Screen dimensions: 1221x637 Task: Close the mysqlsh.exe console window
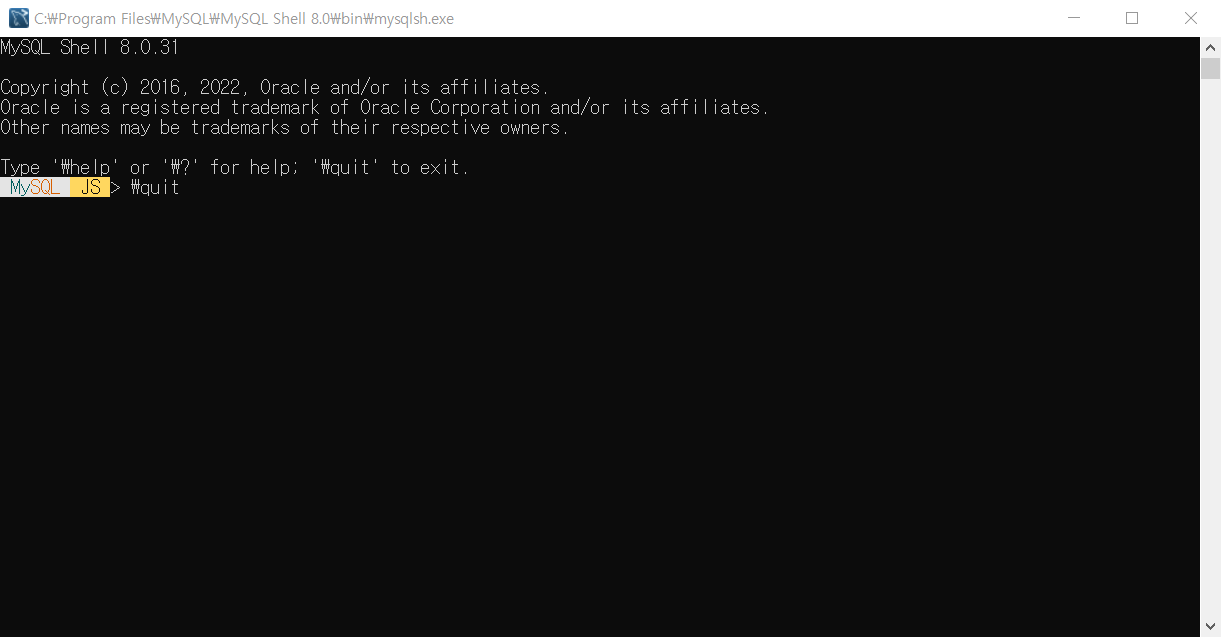point(1190,18)
